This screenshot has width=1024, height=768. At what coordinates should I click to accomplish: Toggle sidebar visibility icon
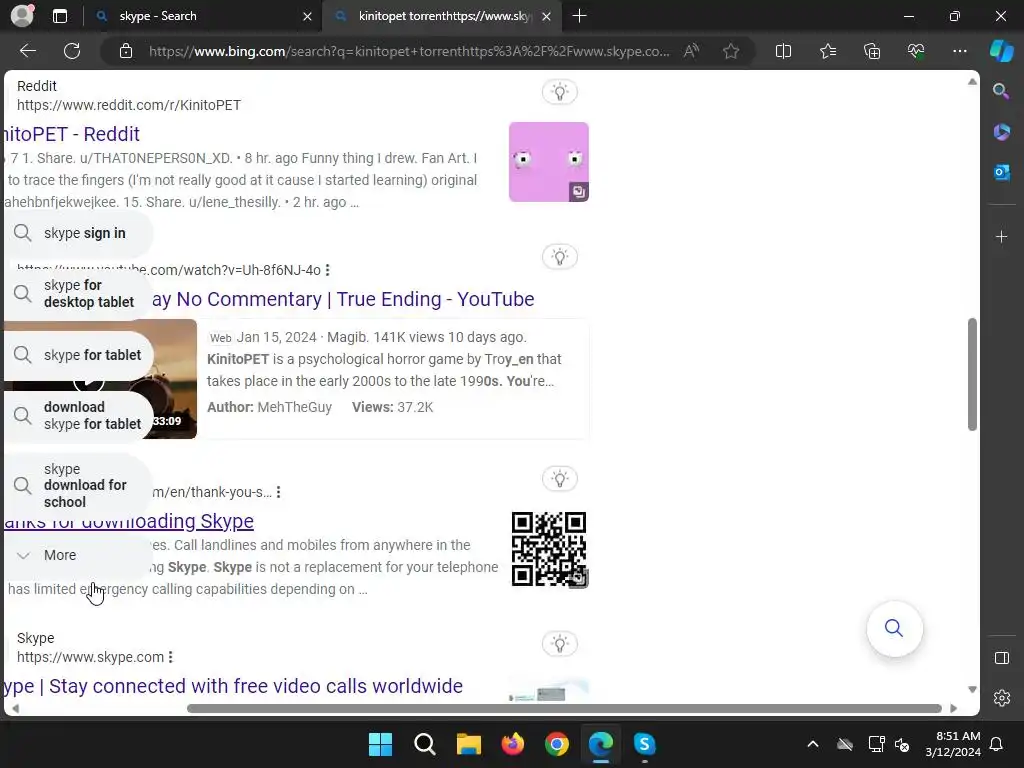click(1001, 658)
